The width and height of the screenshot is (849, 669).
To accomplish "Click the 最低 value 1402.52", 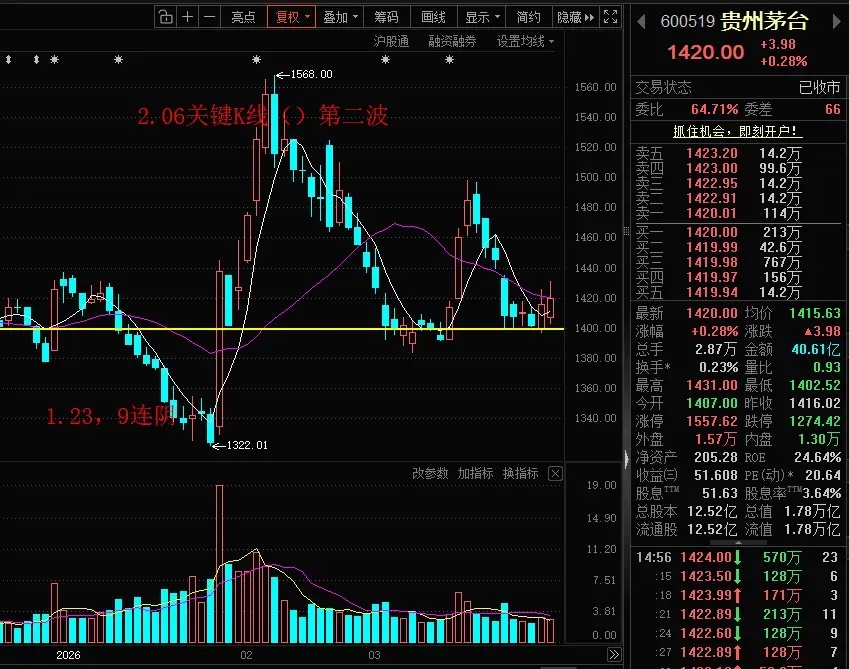I will (815, 385).
